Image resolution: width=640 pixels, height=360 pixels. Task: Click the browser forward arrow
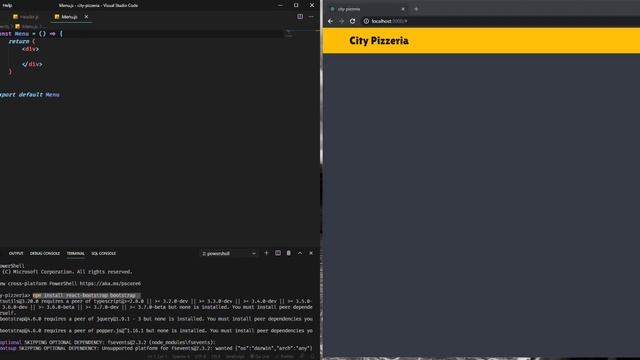341,21
